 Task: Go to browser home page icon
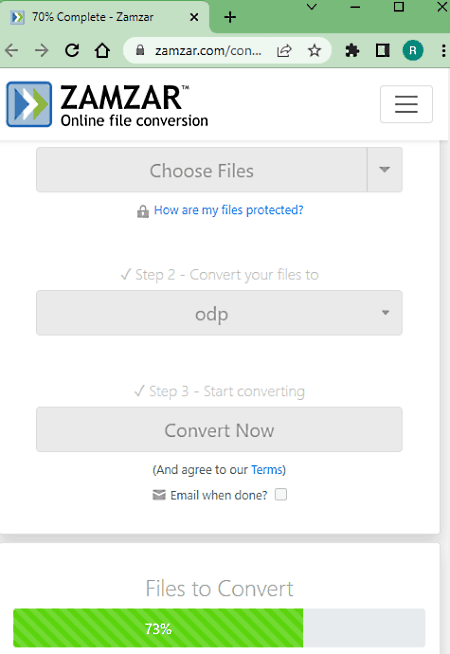pos(102,50)
